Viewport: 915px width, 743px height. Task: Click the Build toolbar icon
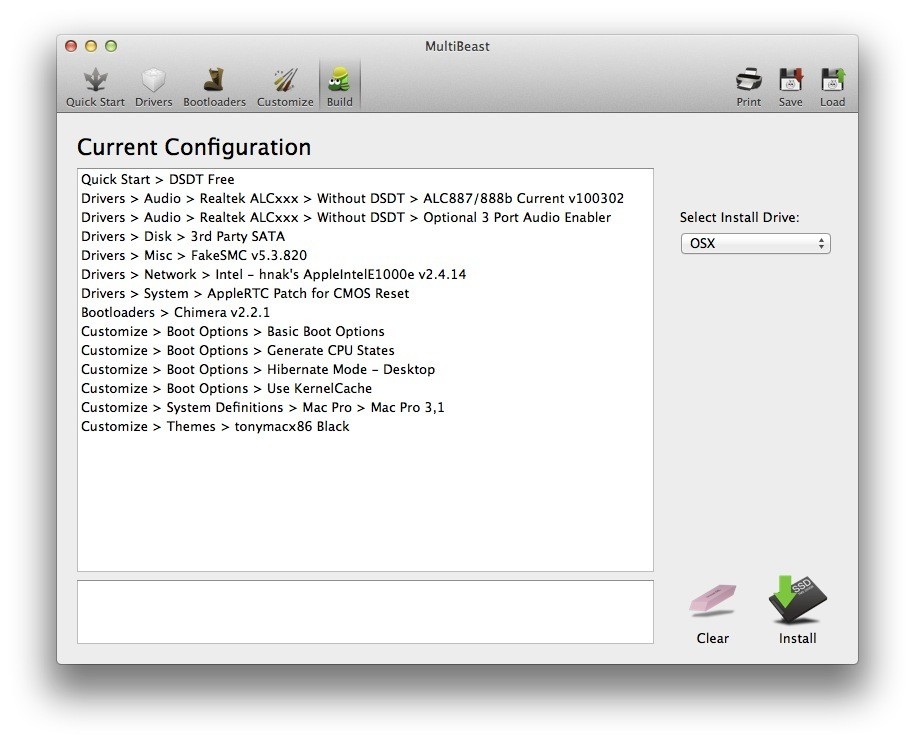tap(340, 86)
